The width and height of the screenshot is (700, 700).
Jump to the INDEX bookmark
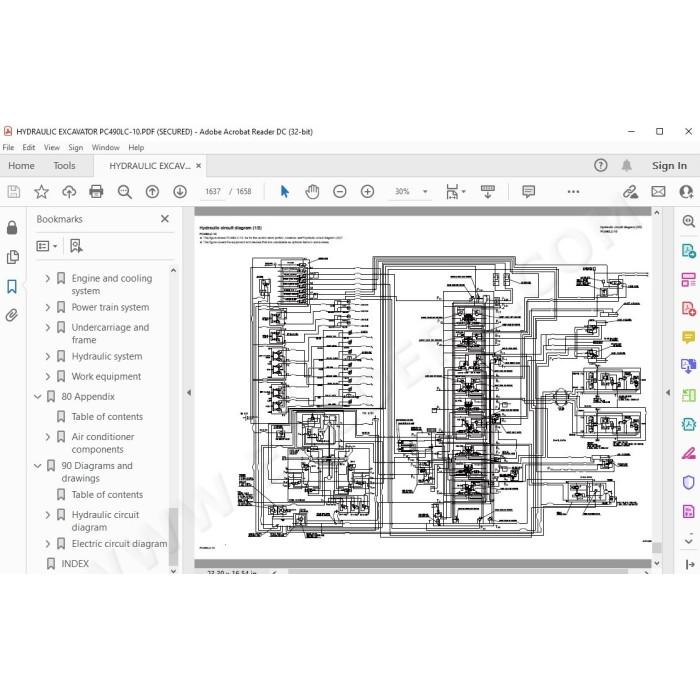[75, 564]
